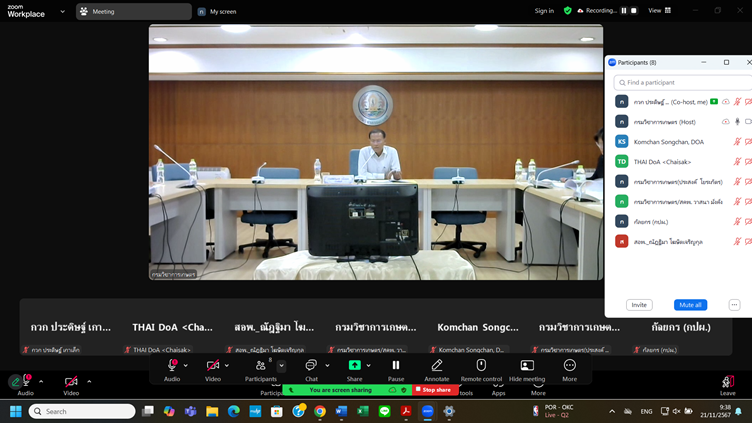Screen dimensions: 752x423
Task: Expand Share options arrow in floating toolbar
Action: (x=368, y=365)
